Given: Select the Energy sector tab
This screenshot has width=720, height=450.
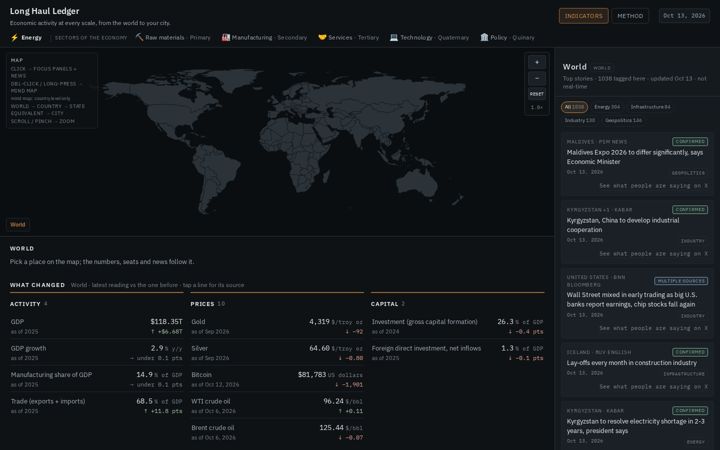Looking at the screenshot, I should point(26,38).
